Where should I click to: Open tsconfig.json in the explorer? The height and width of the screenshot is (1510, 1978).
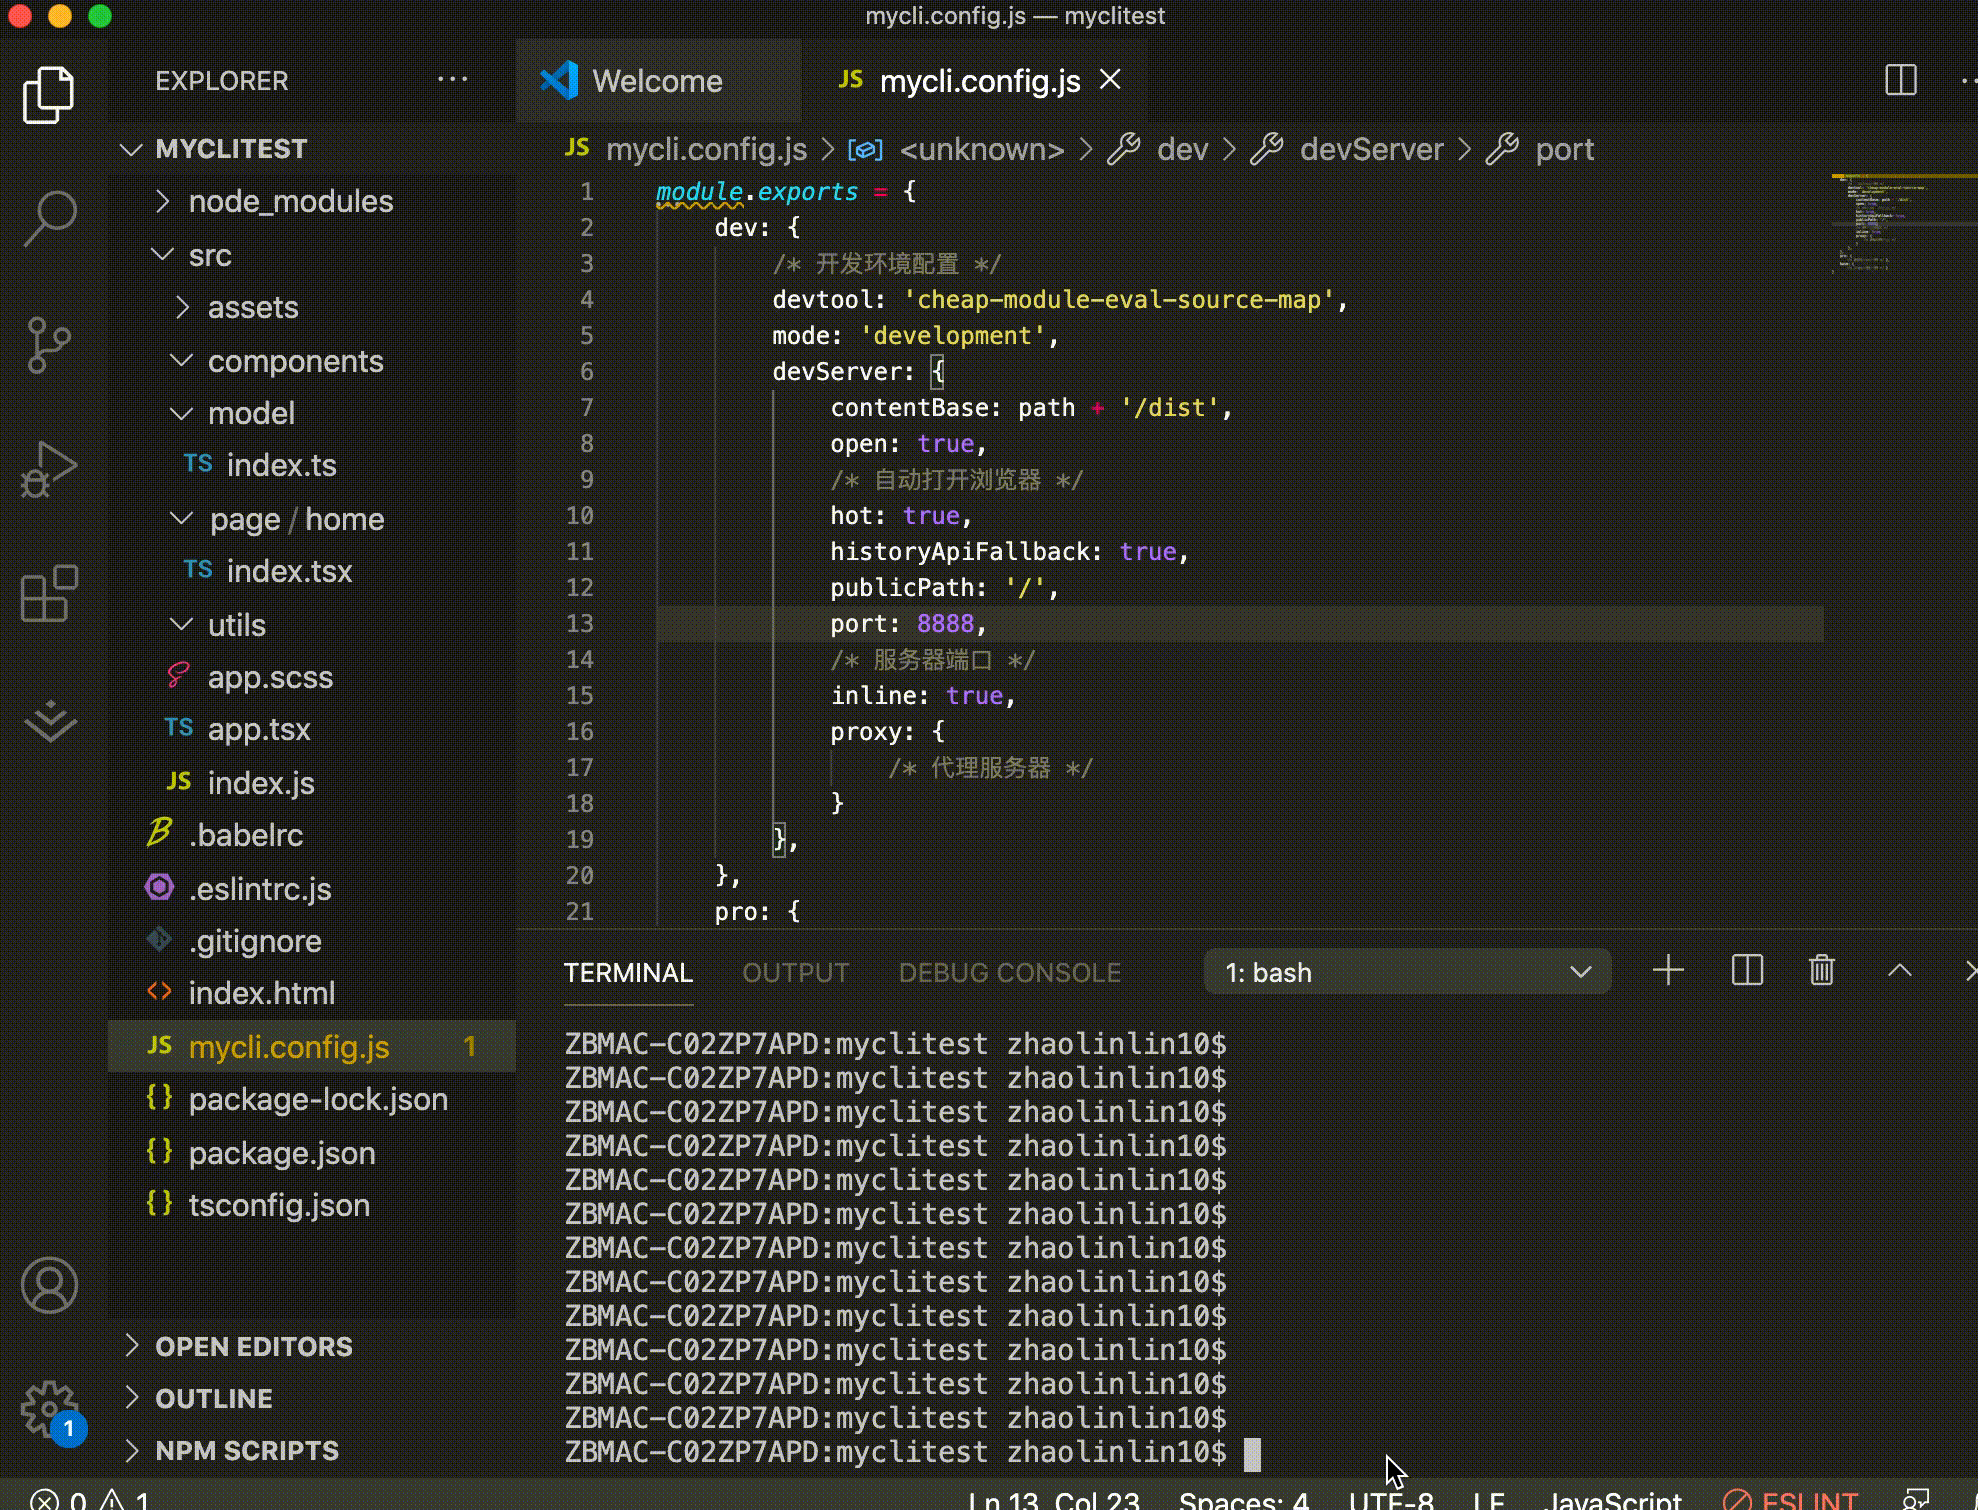(311, 1205)
